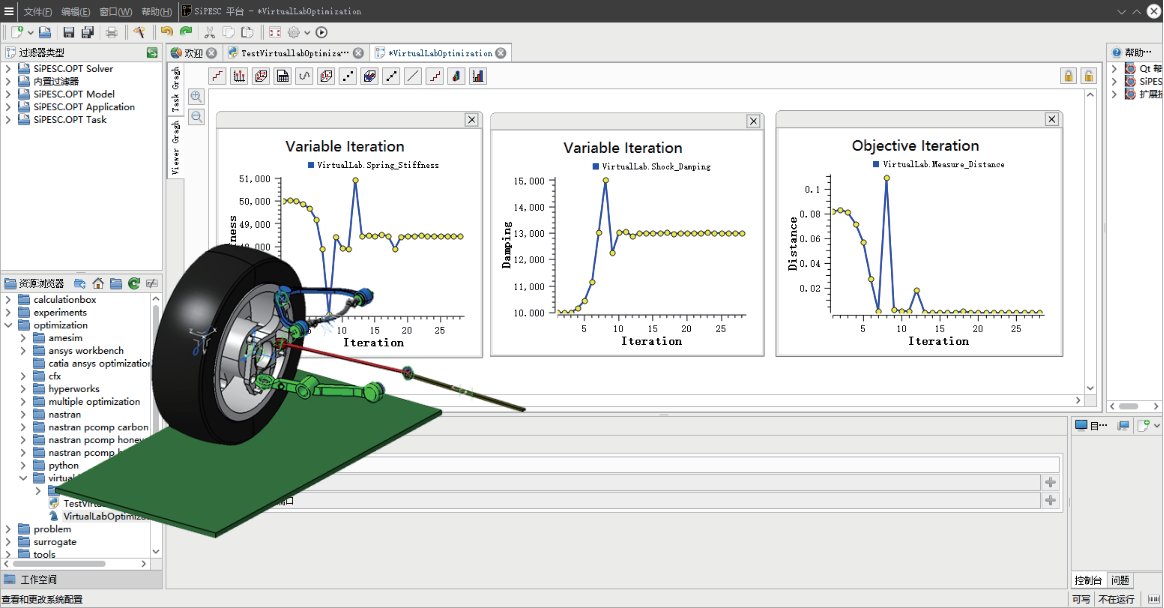Open the 编辑(E) menu
The image size is (1164, 608).
point(75,11)
